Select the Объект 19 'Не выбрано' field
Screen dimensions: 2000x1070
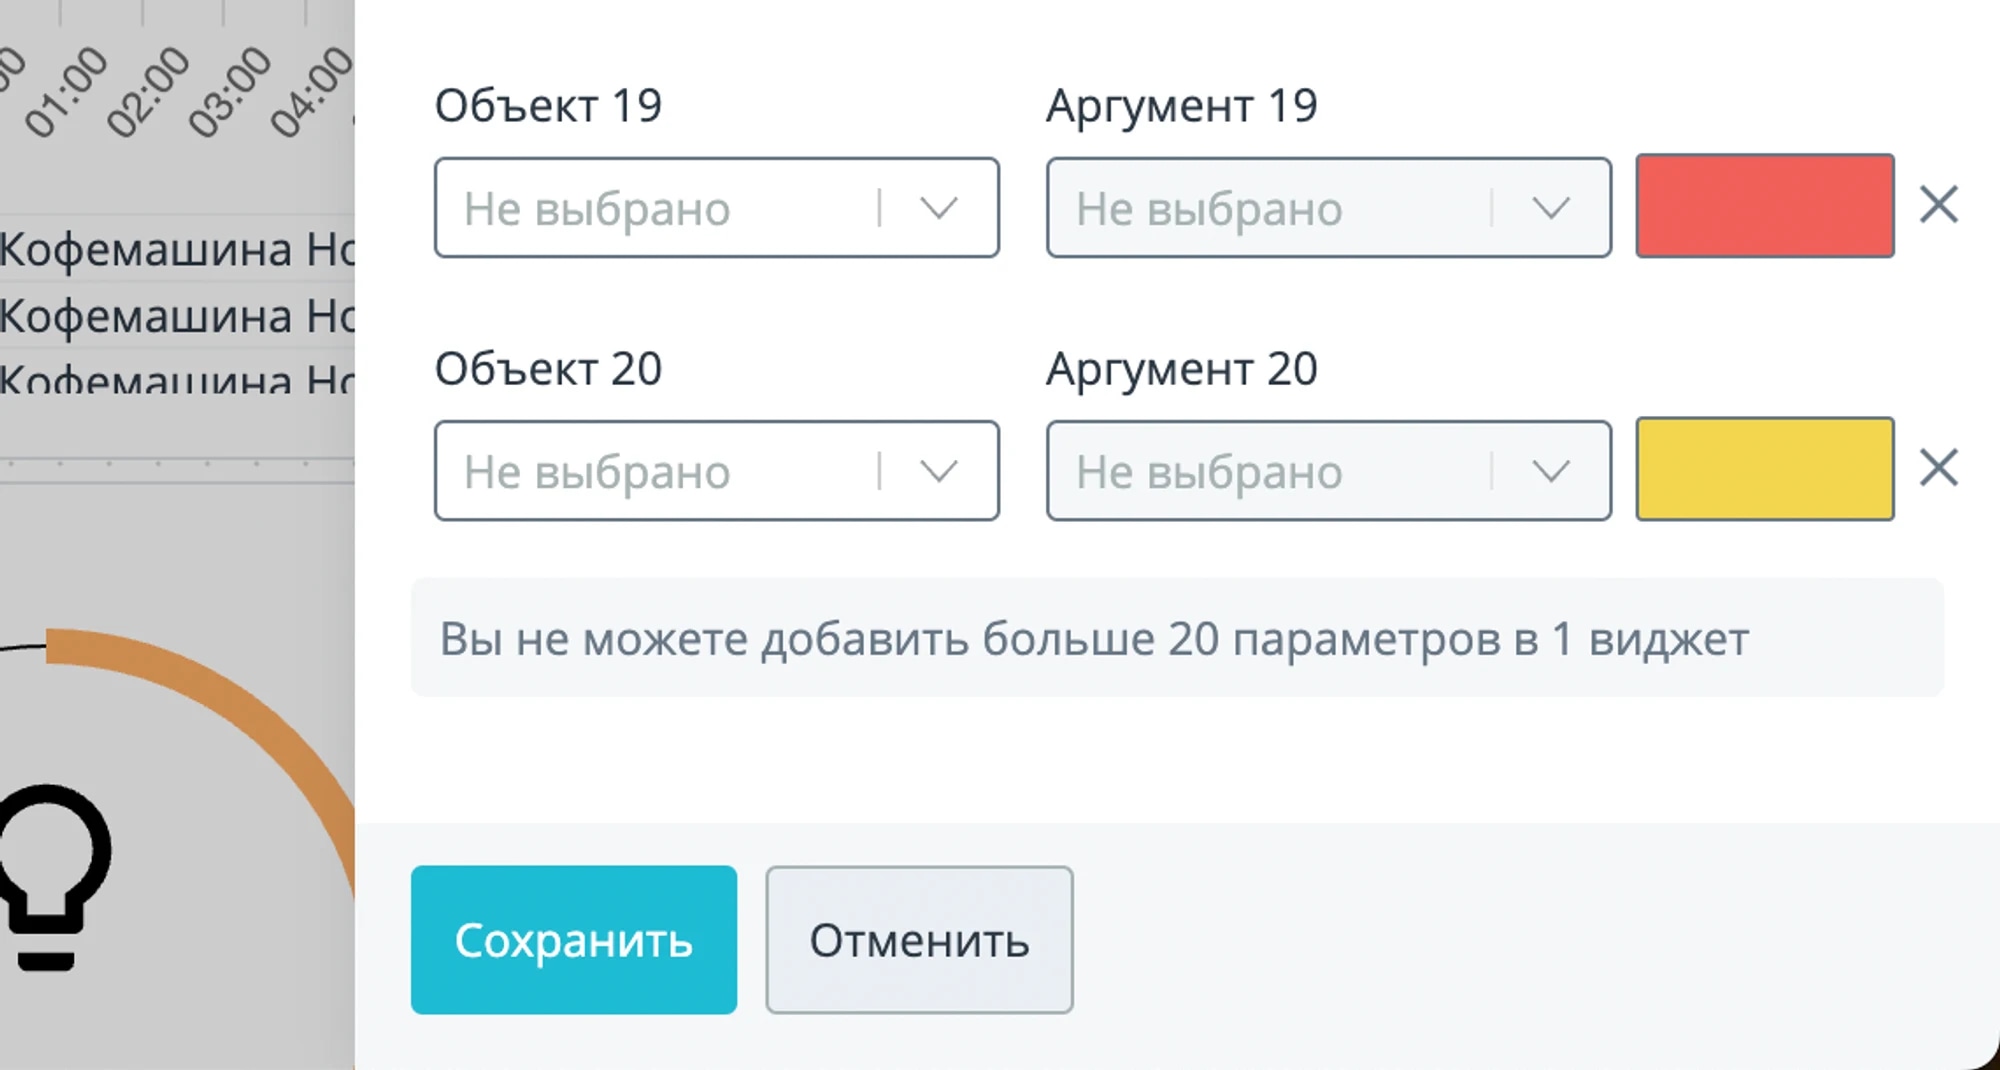coord(716,208)
